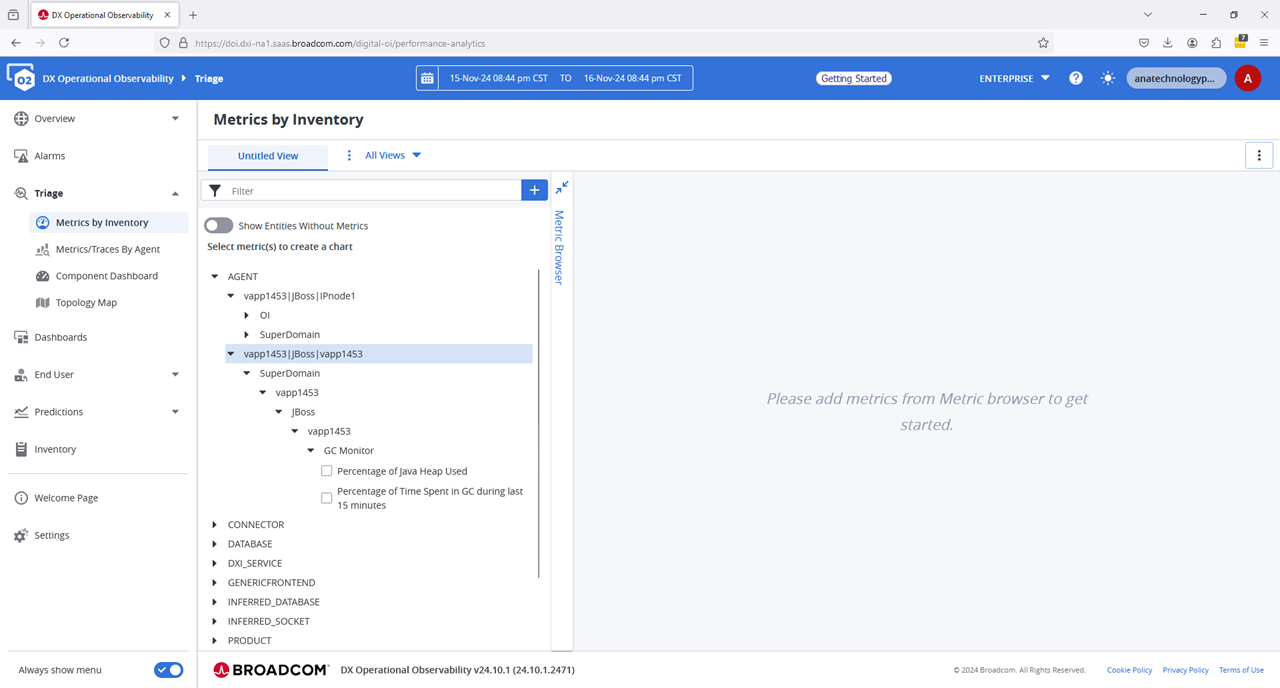Open the Topology Map sidebar item
The image size is (1280, 688).
[x=86, y=302]
